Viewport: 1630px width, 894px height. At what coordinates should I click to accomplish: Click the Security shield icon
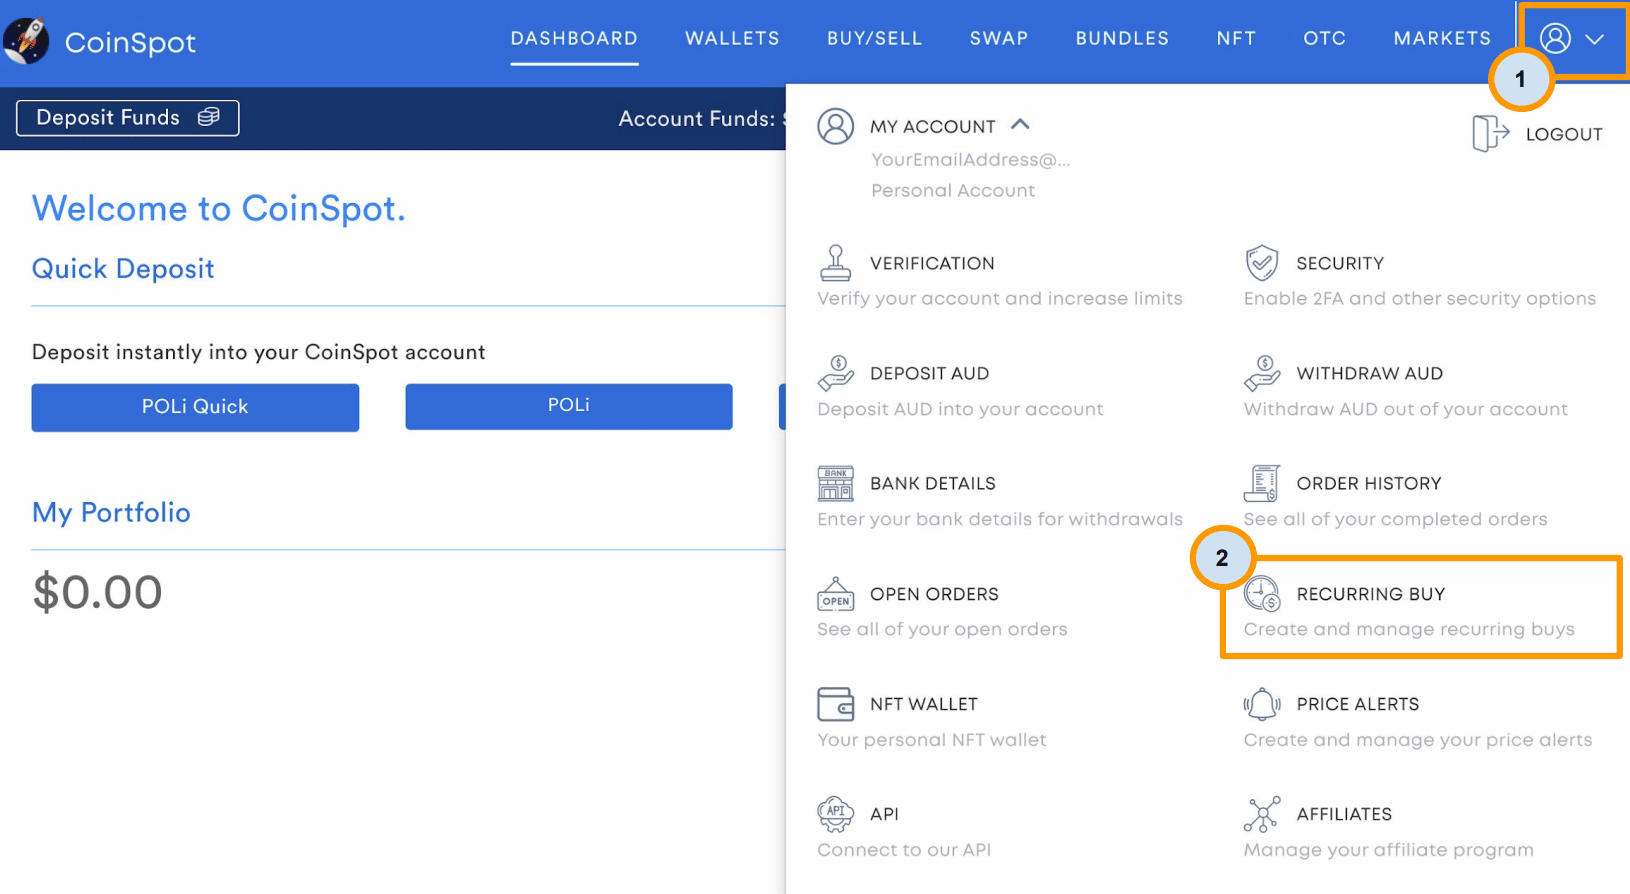click(x=1261, y=263)
